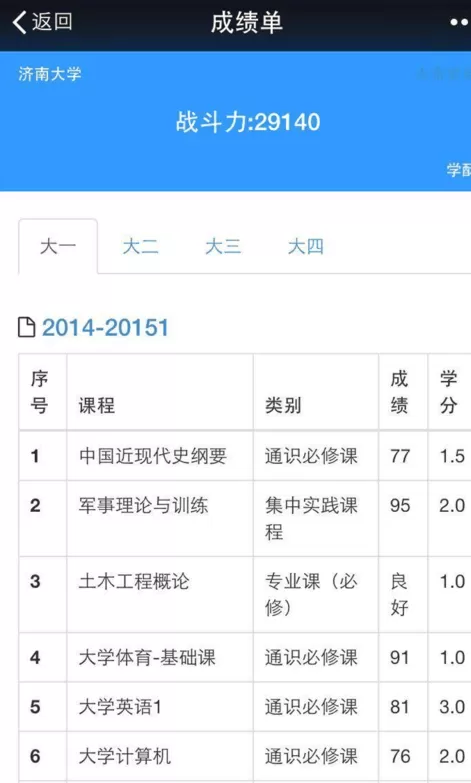Viewport: 471px width, 783px height.
Task: Click 2.0 credit in 大学计算机 row
Action: point(452,756)
